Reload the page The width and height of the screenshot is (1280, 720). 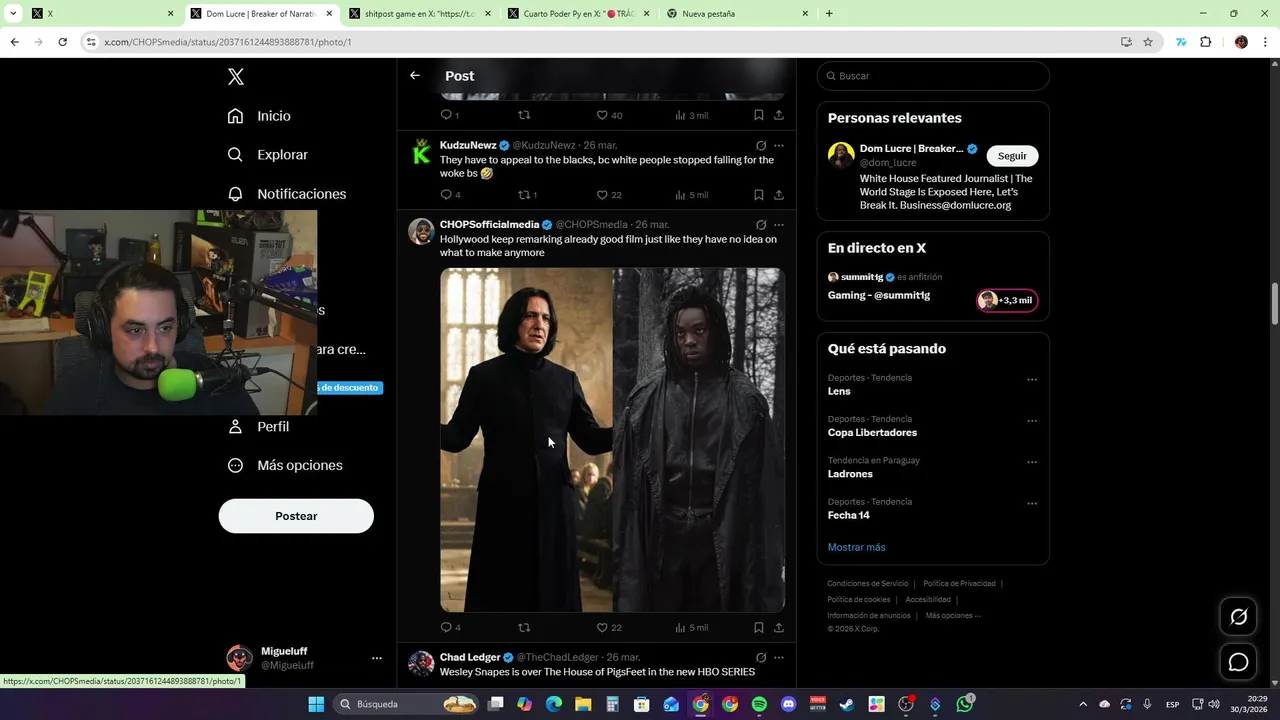[x=62, y=42]
